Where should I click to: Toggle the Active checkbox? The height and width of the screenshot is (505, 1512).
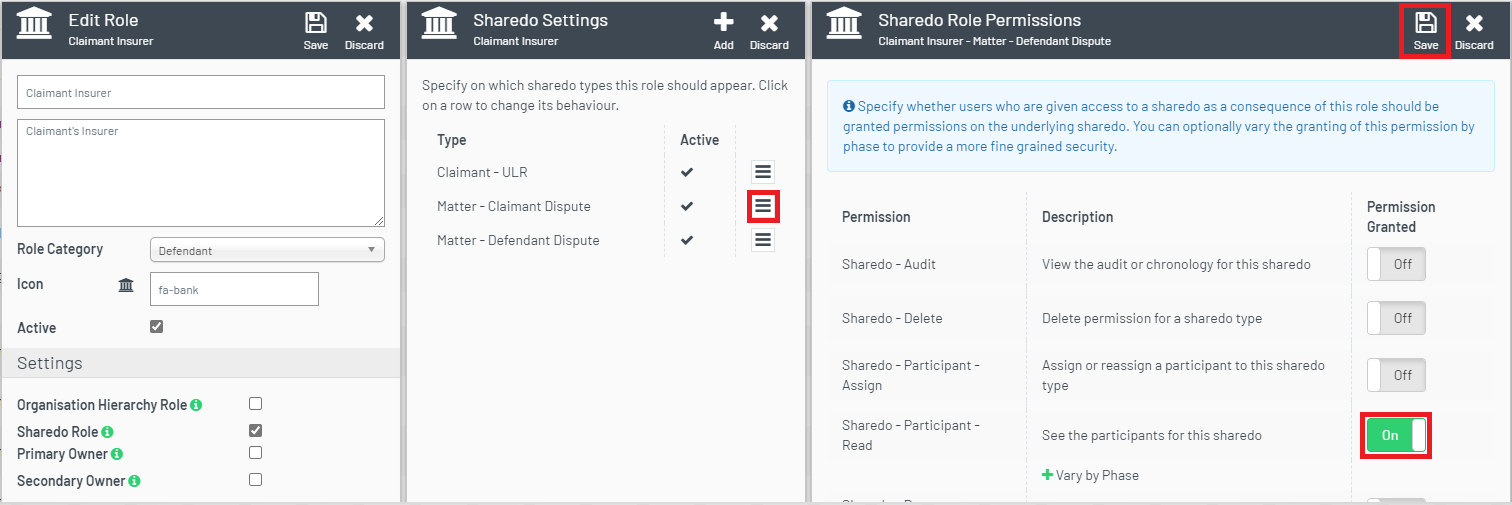[x=156, y=327]
